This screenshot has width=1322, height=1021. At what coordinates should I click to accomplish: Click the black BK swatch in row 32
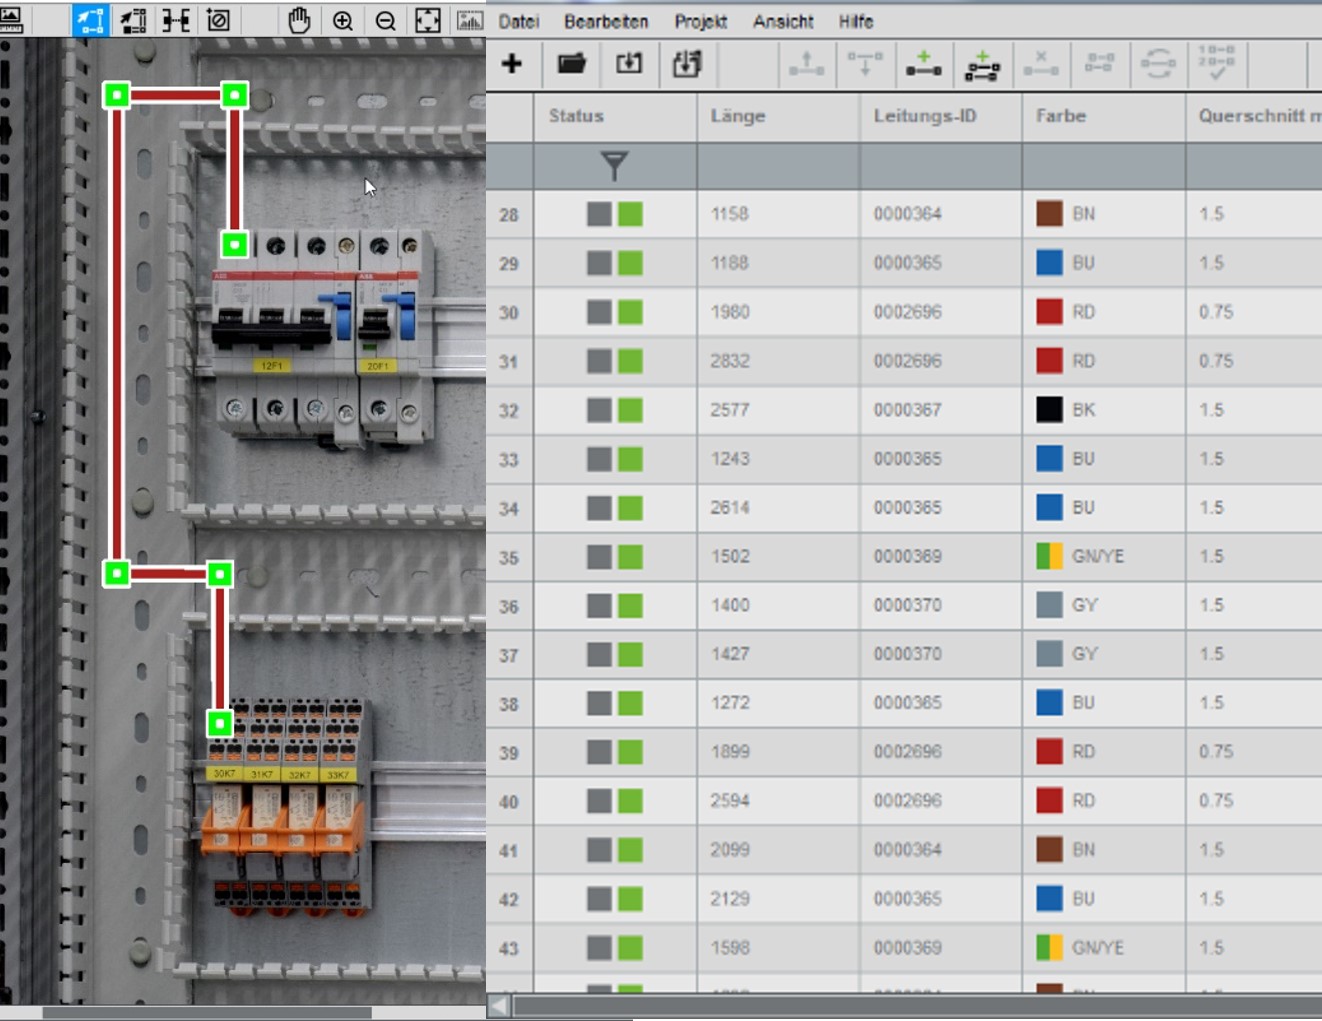click(x=1049, y=410)
